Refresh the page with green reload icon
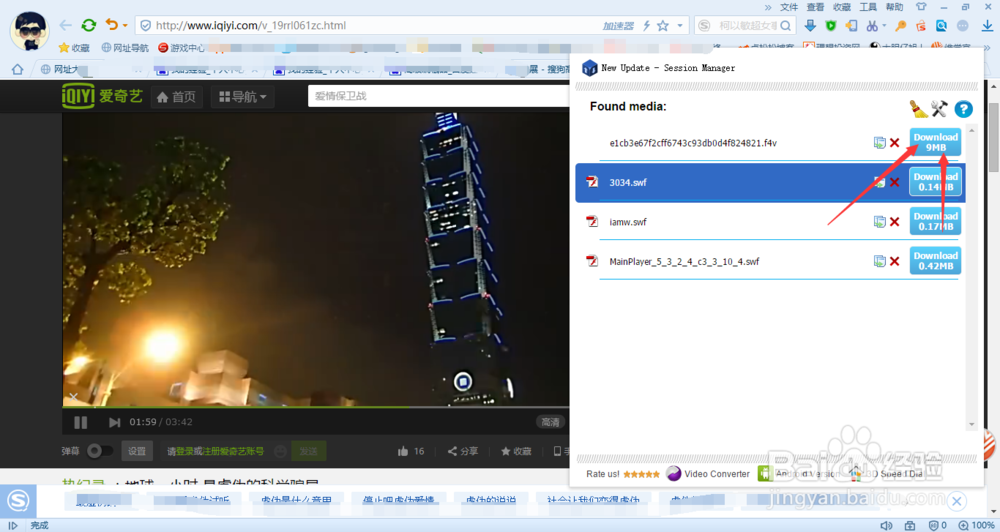Image resolution: width=1000 pixels, height=532 pixels. click(x=89, y=26)
